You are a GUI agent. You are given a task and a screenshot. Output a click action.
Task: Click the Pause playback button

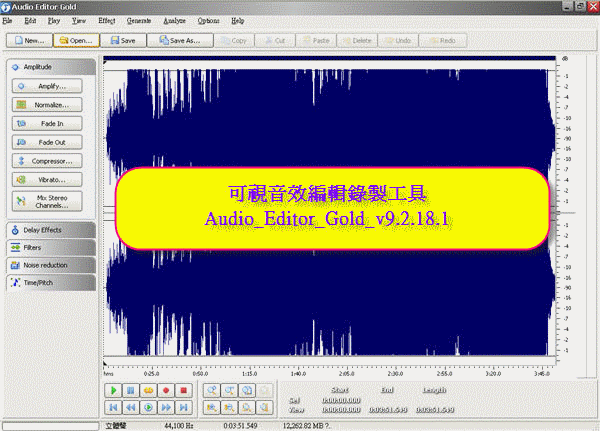(x=131, y=390)
